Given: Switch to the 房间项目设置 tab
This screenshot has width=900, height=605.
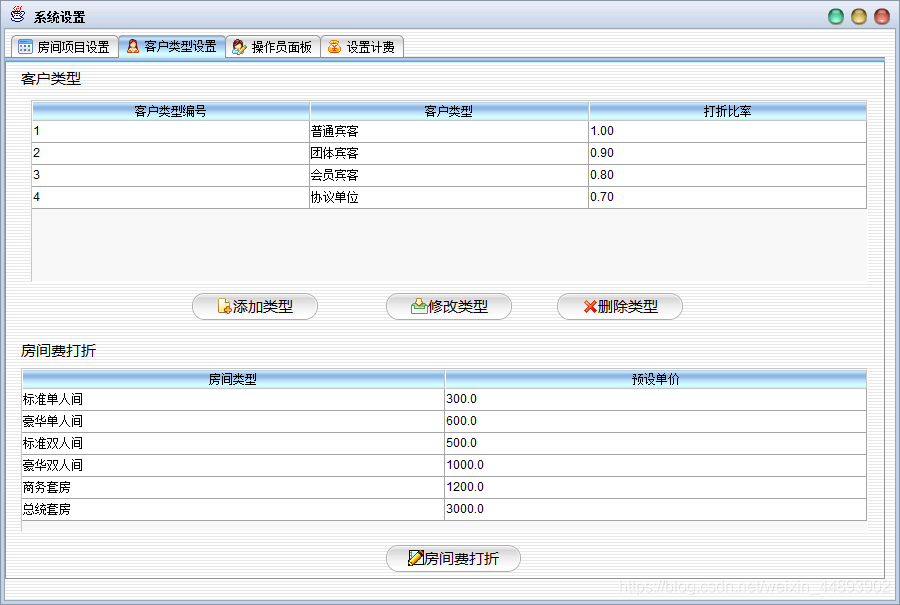Looking at the screenshot, I should click(65, 46).
